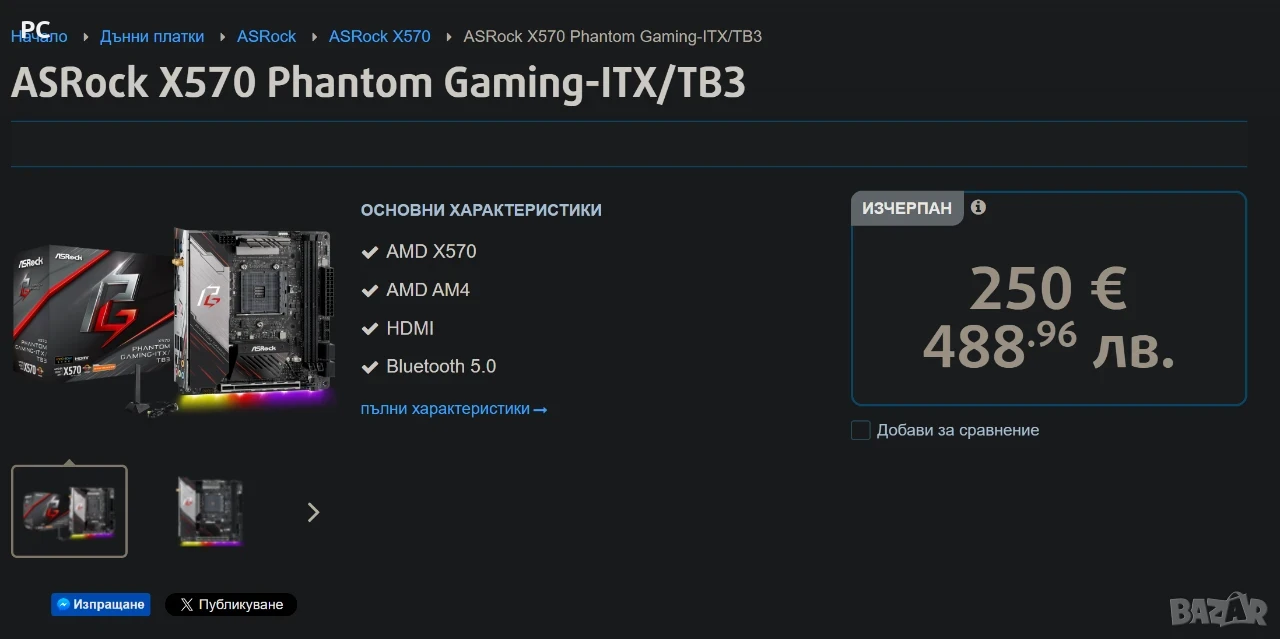Click the last breadcrumb ASRock X570 Phantom Gaming-ITX/TB3

[613, 36]
